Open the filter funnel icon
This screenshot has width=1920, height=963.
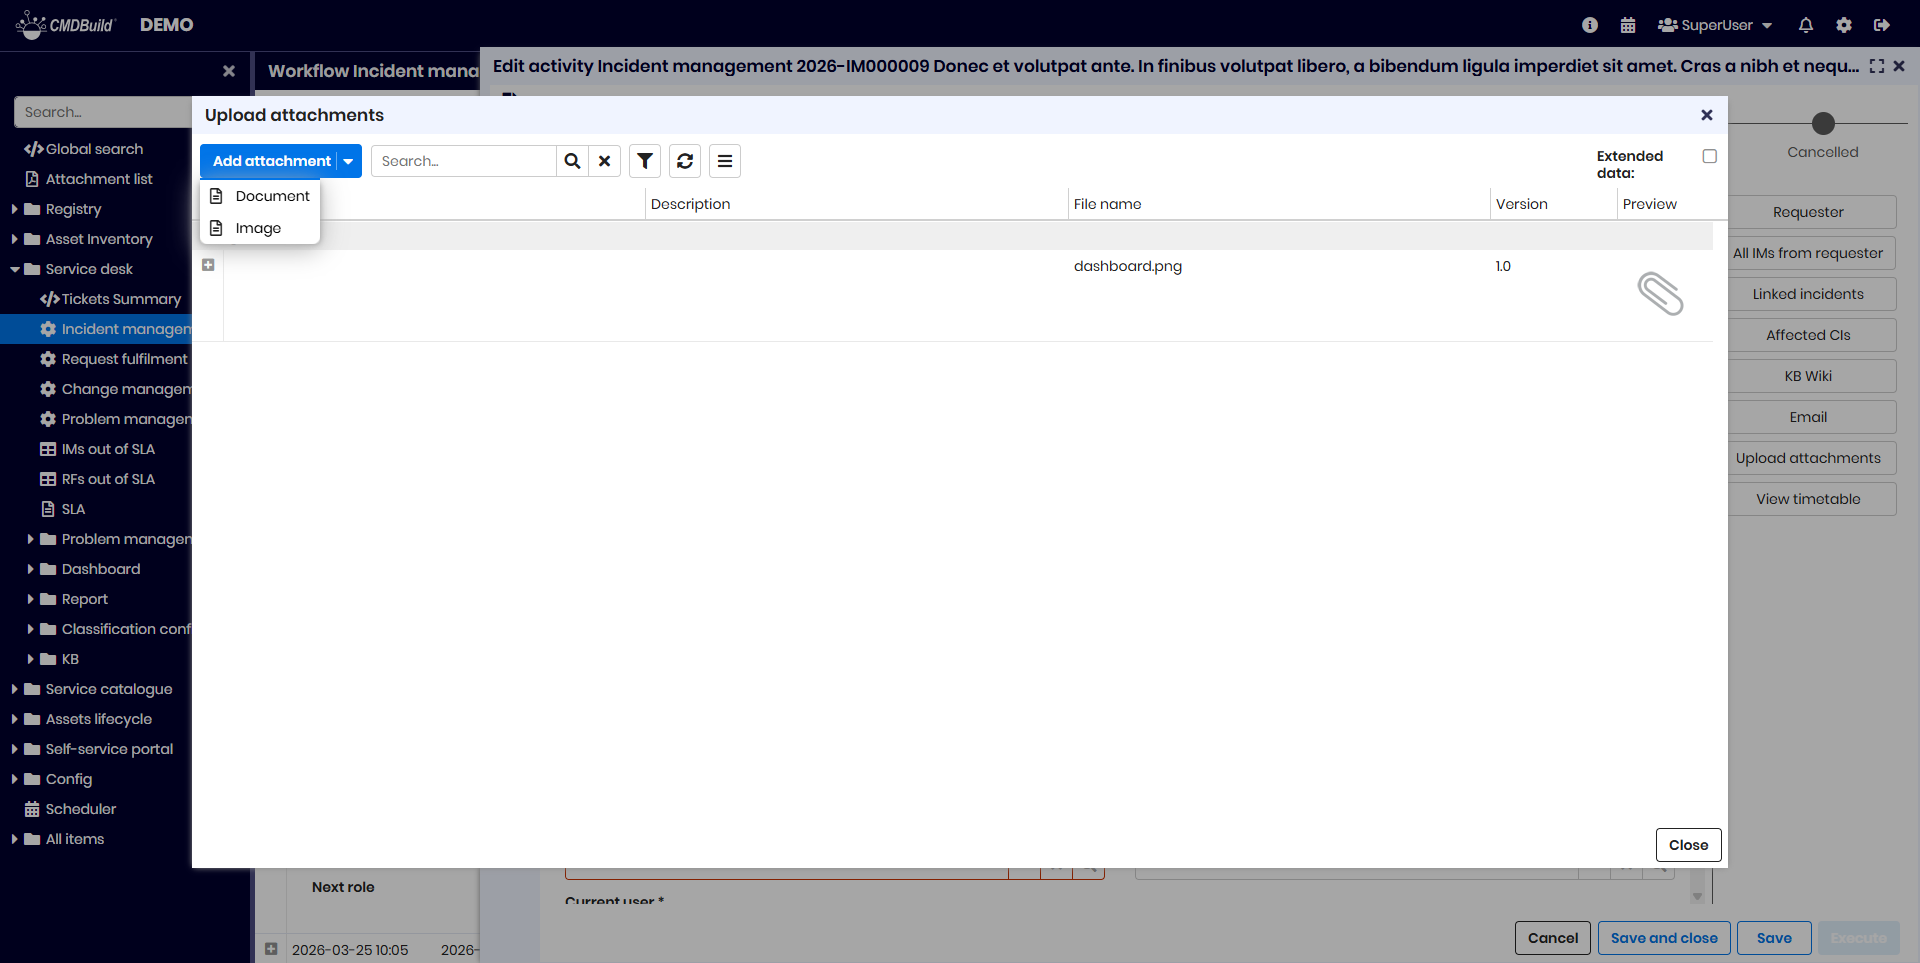coord(645,161)
